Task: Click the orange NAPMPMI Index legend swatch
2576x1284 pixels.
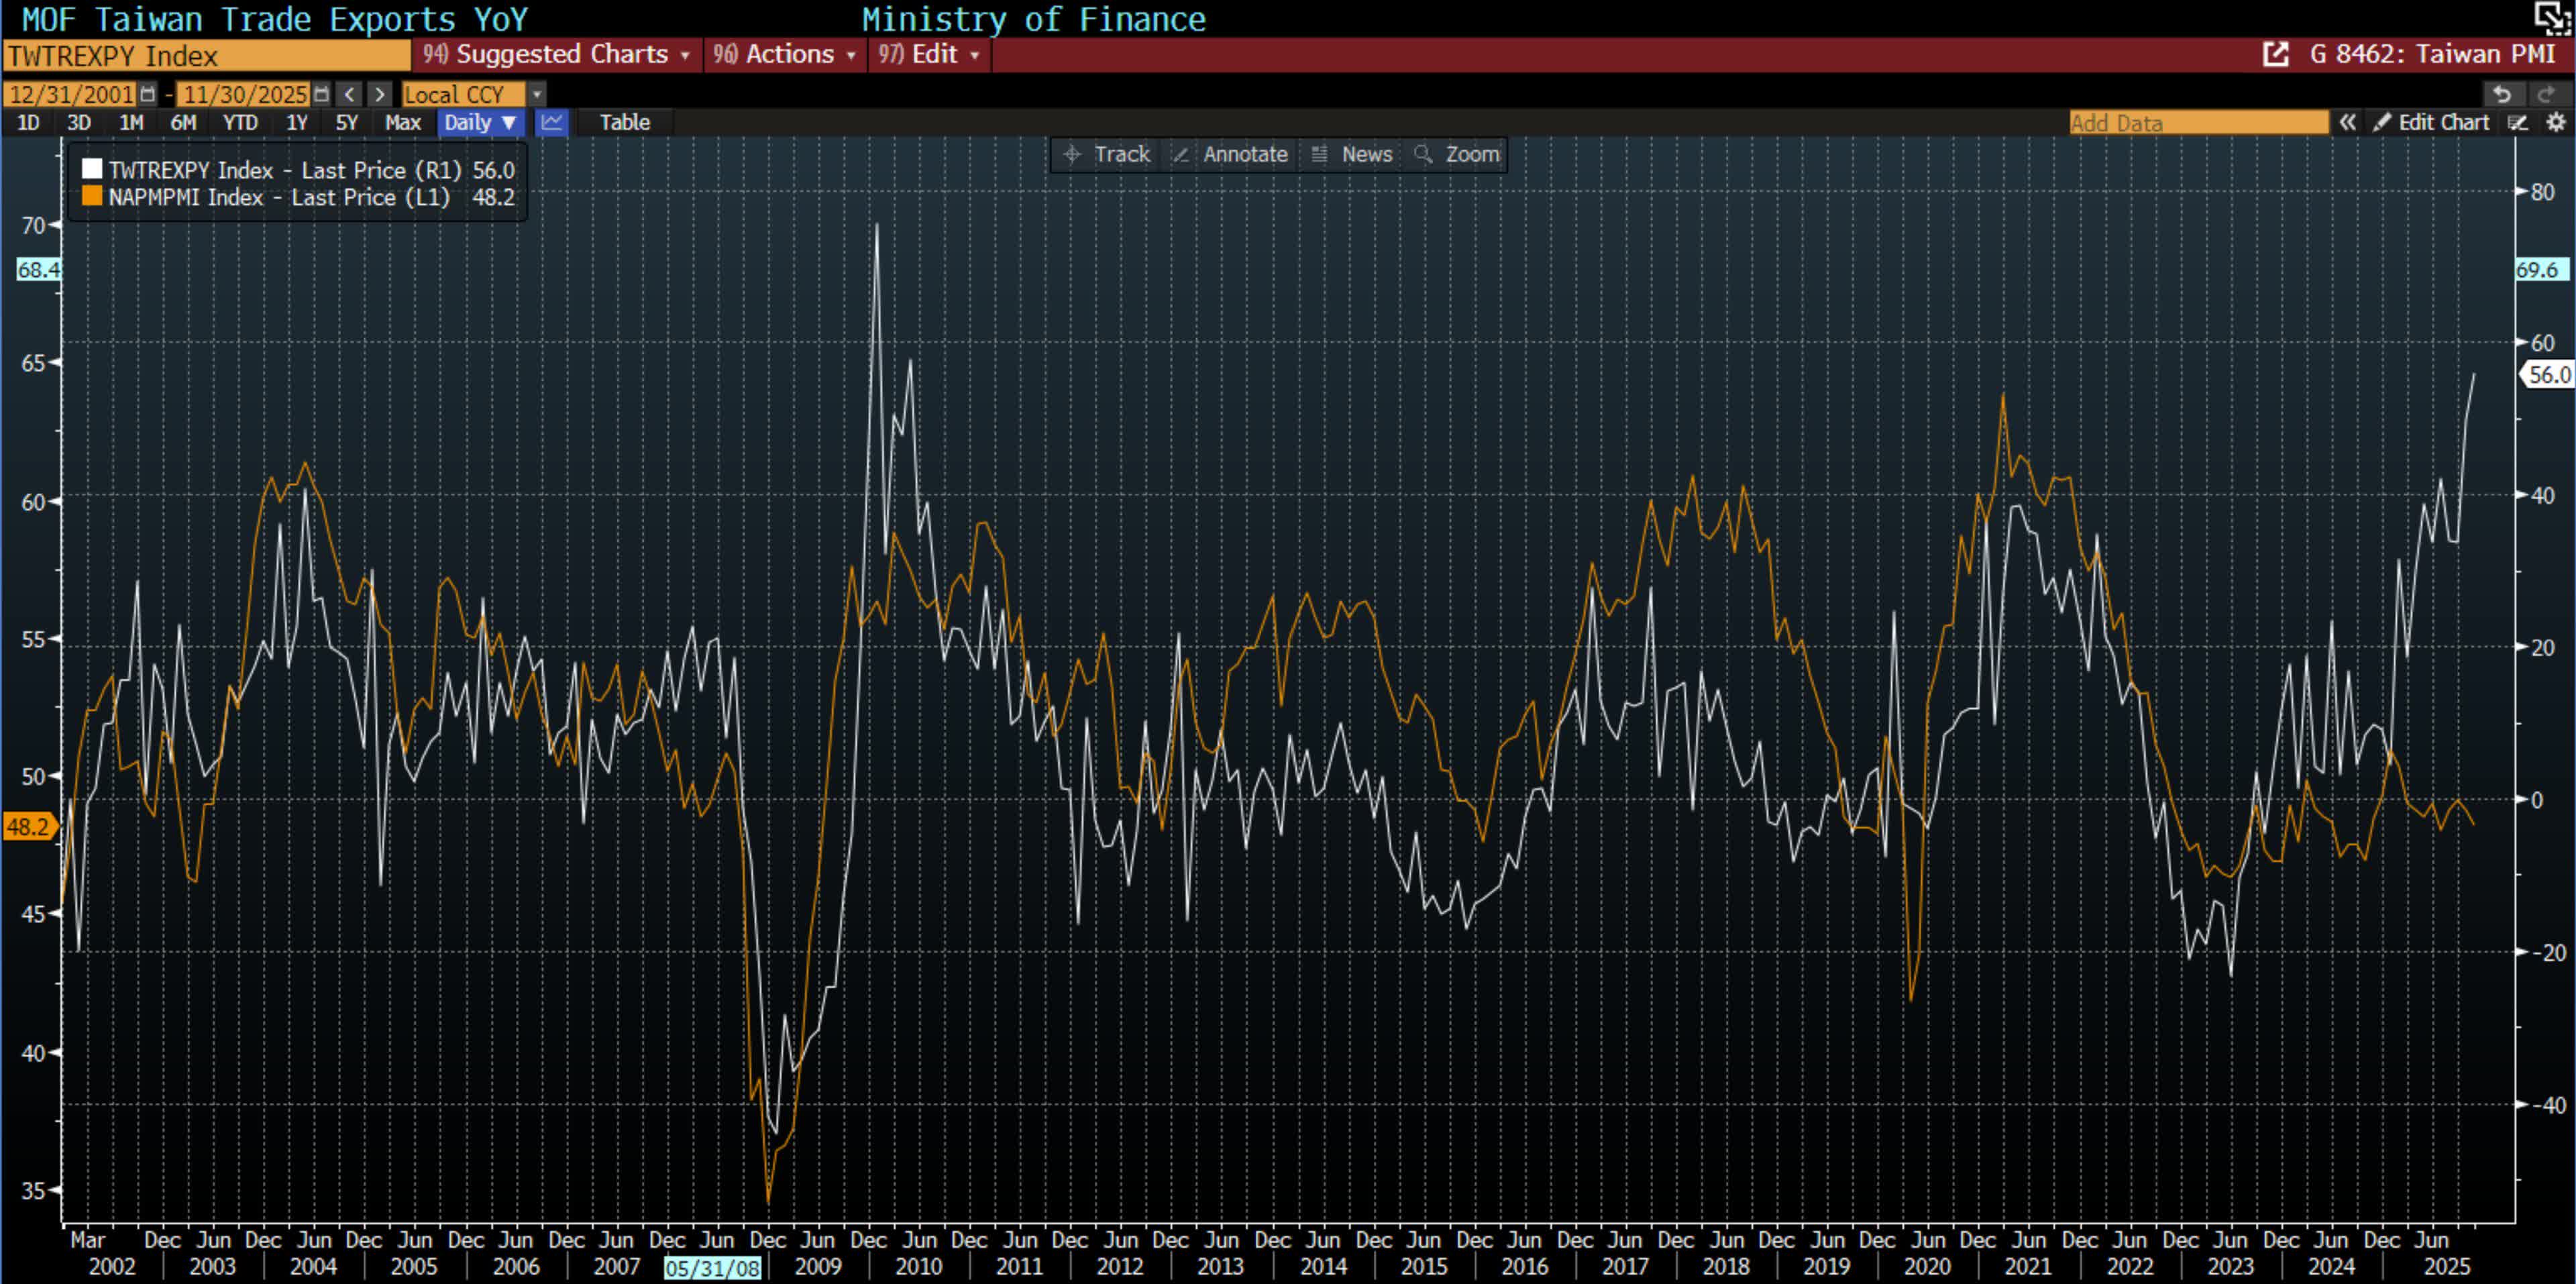Action: (x=92, y=196)
